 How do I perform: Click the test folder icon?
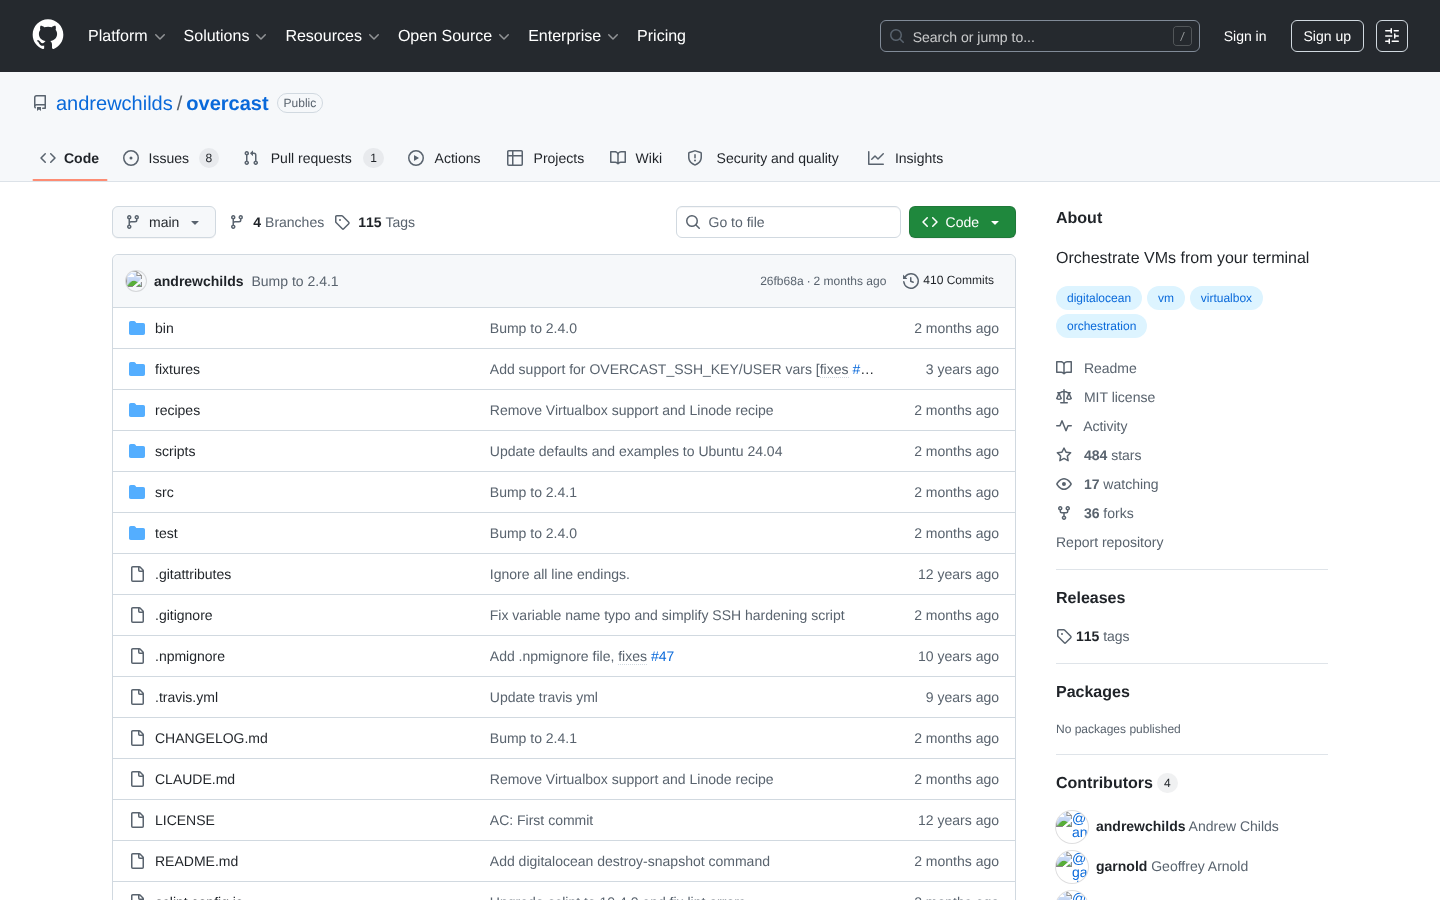(x=137, y=533)
